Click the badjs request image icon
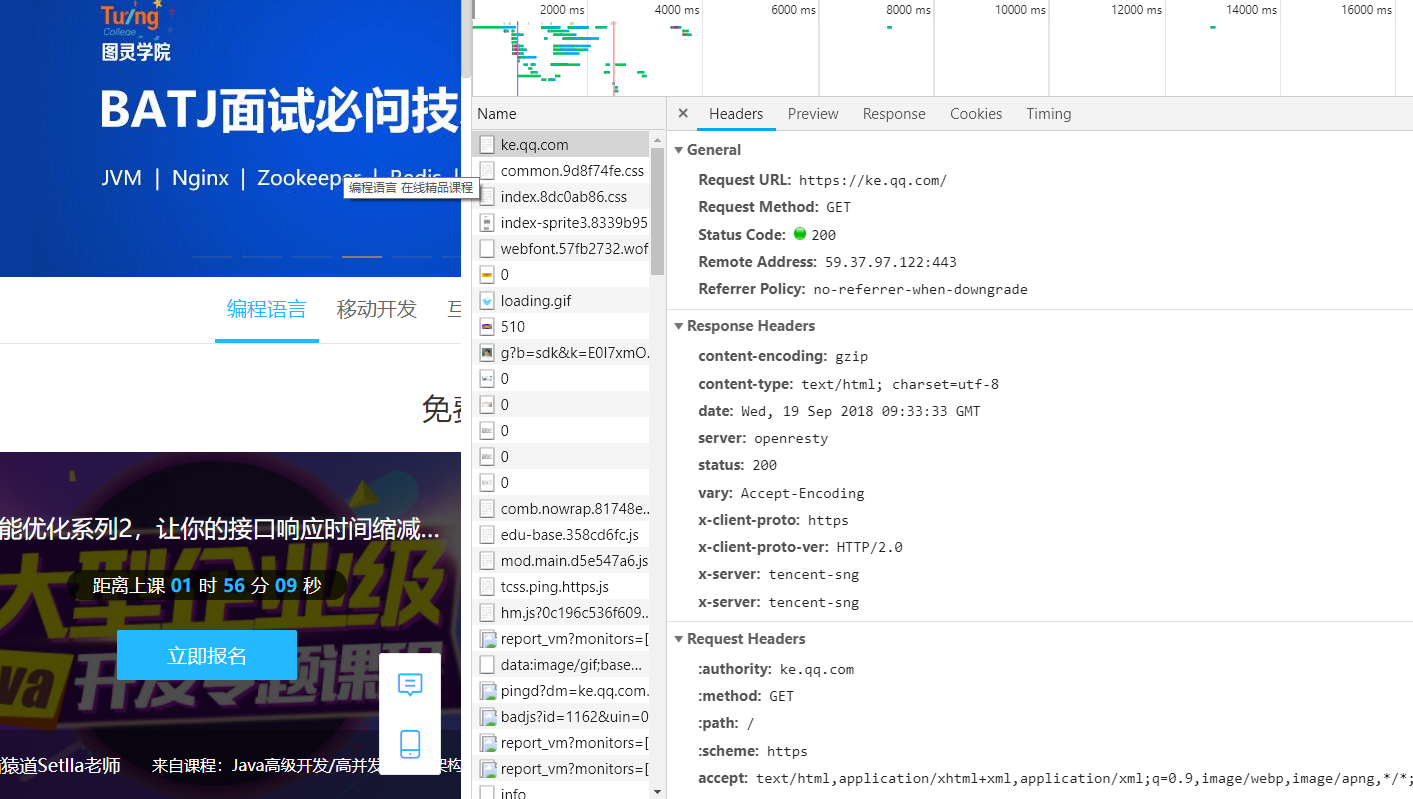This screenshot has height=799, width=1413. pyautogui.click(x=488, y=717)
